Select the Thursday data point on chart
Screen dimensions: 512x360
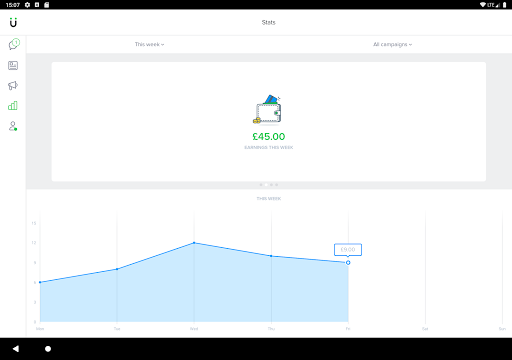[x=271, y=256]
